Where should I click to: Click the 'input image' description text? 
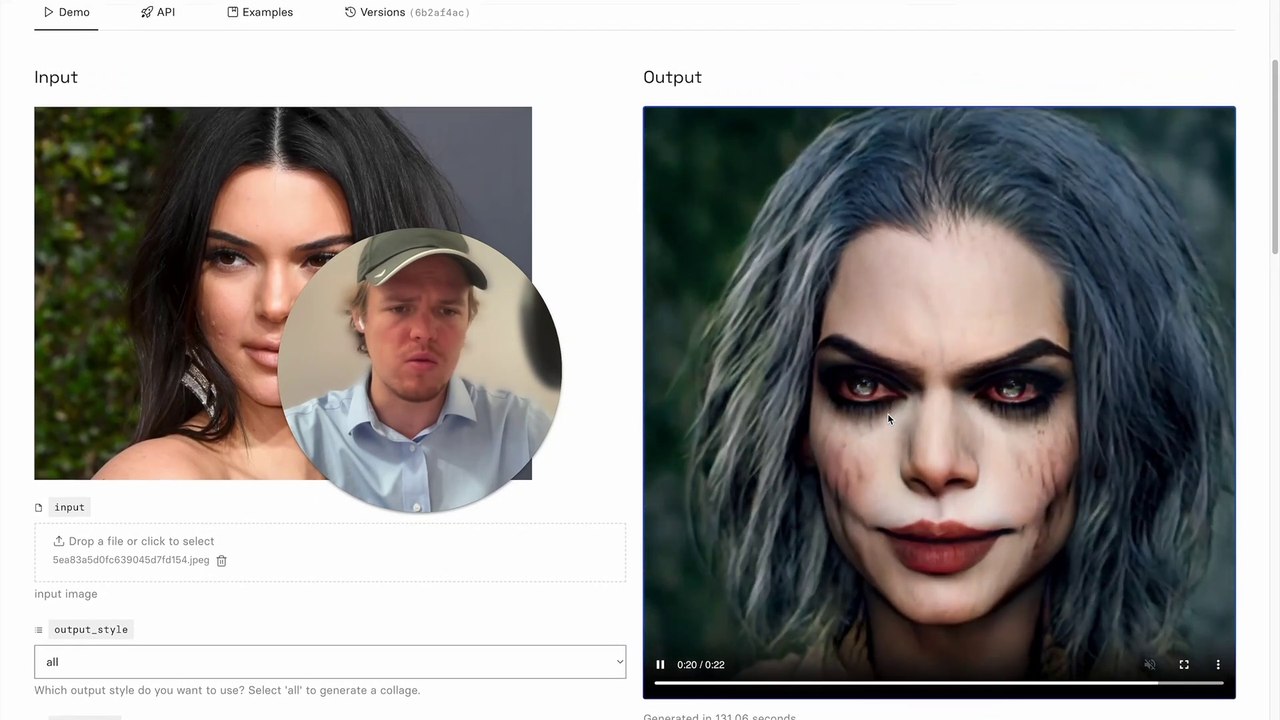[66, 594]
